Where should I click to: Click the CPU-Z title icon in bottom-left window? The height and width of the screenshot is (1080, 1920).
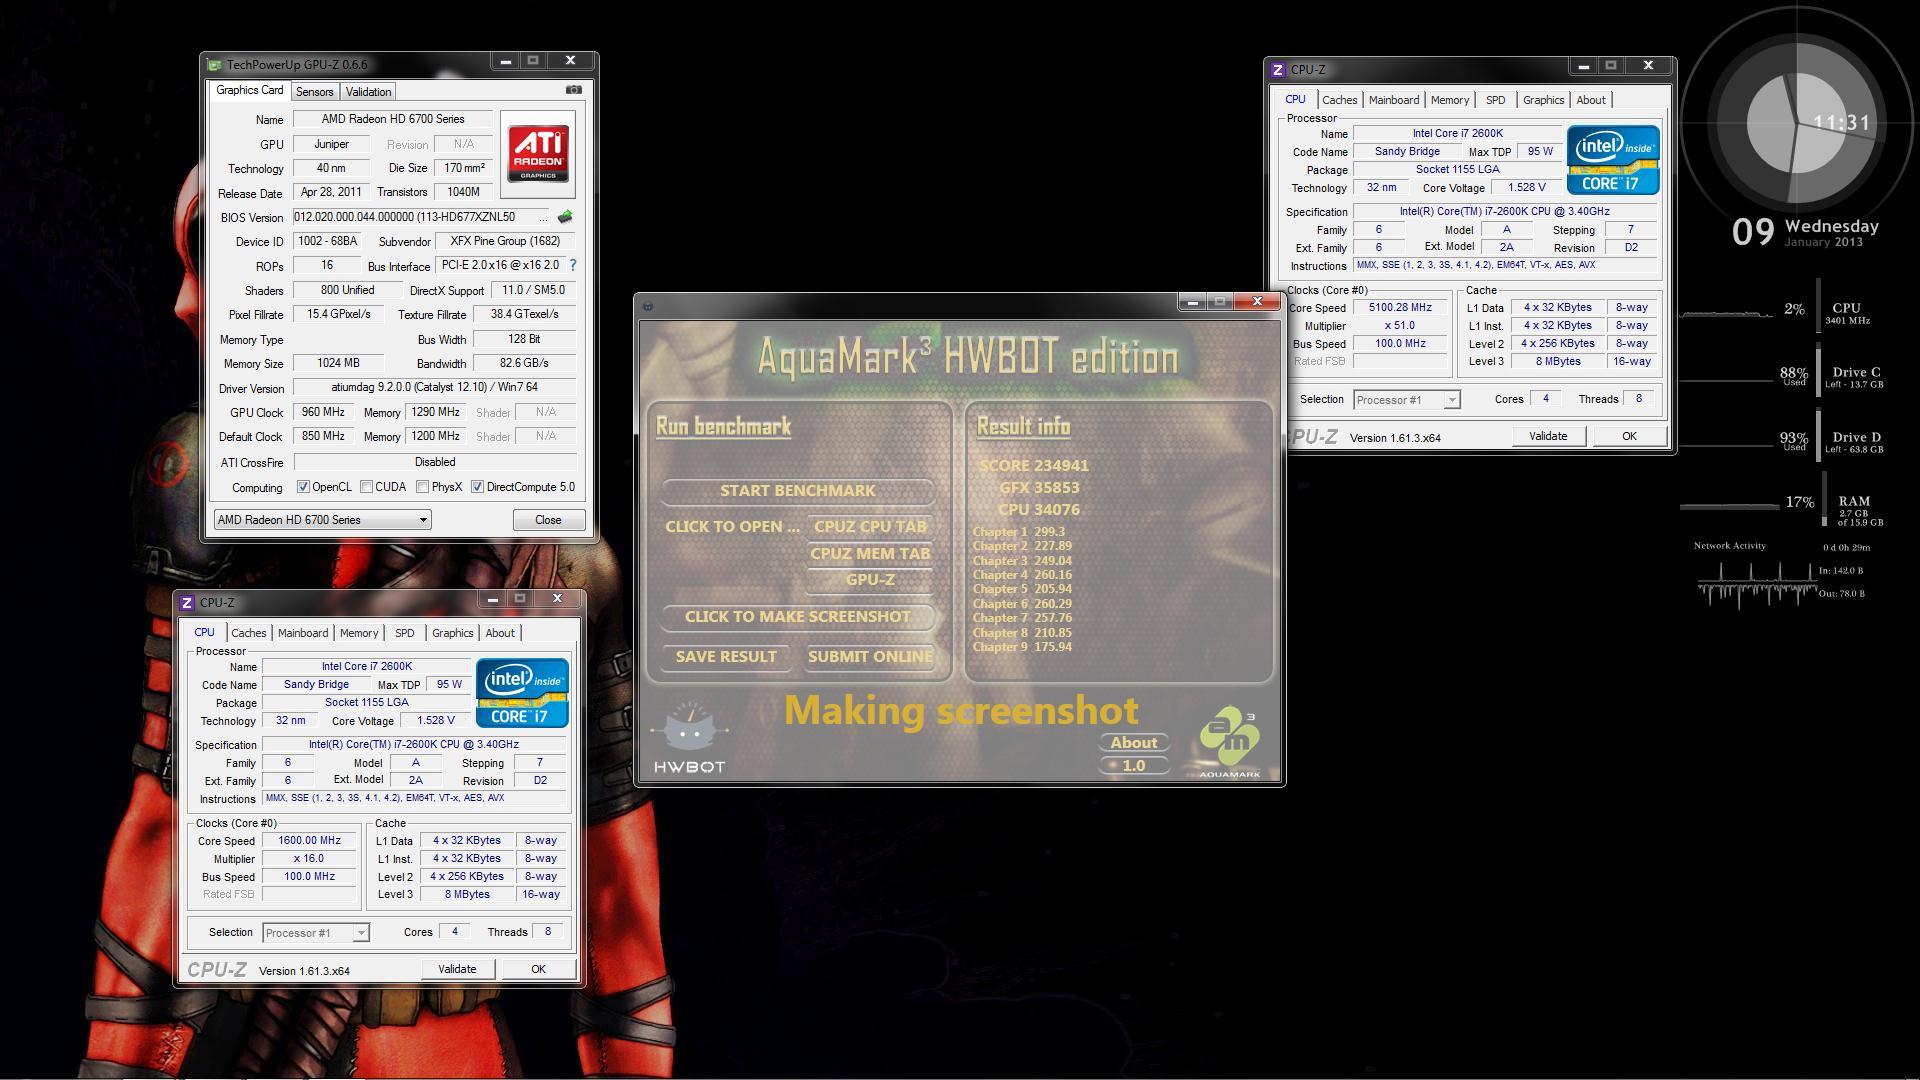[x=186, y=603]
